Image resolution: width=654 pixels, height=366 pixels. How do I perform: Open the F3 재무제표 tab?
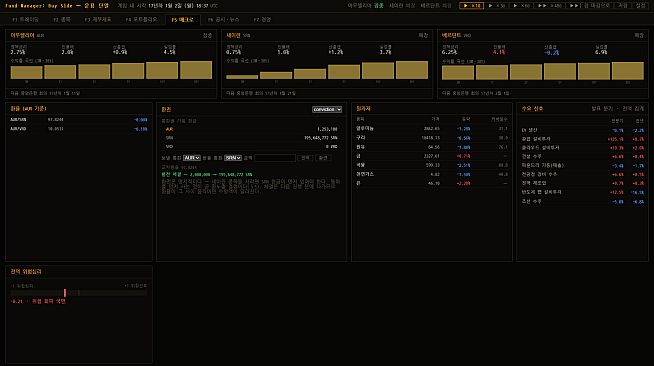click(98, 20)
